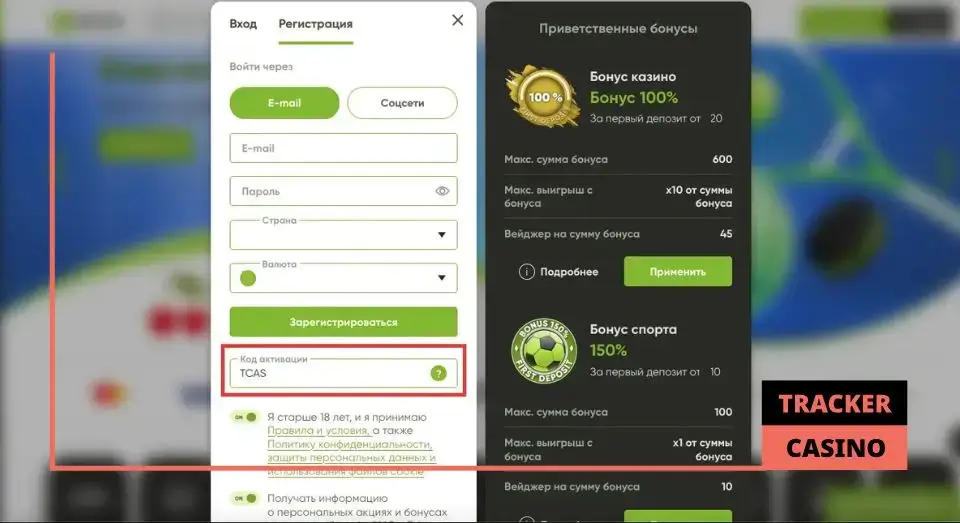Open the Валюта currency dropdown arrow
Viewport: 960px width, 523px height.
441,278
